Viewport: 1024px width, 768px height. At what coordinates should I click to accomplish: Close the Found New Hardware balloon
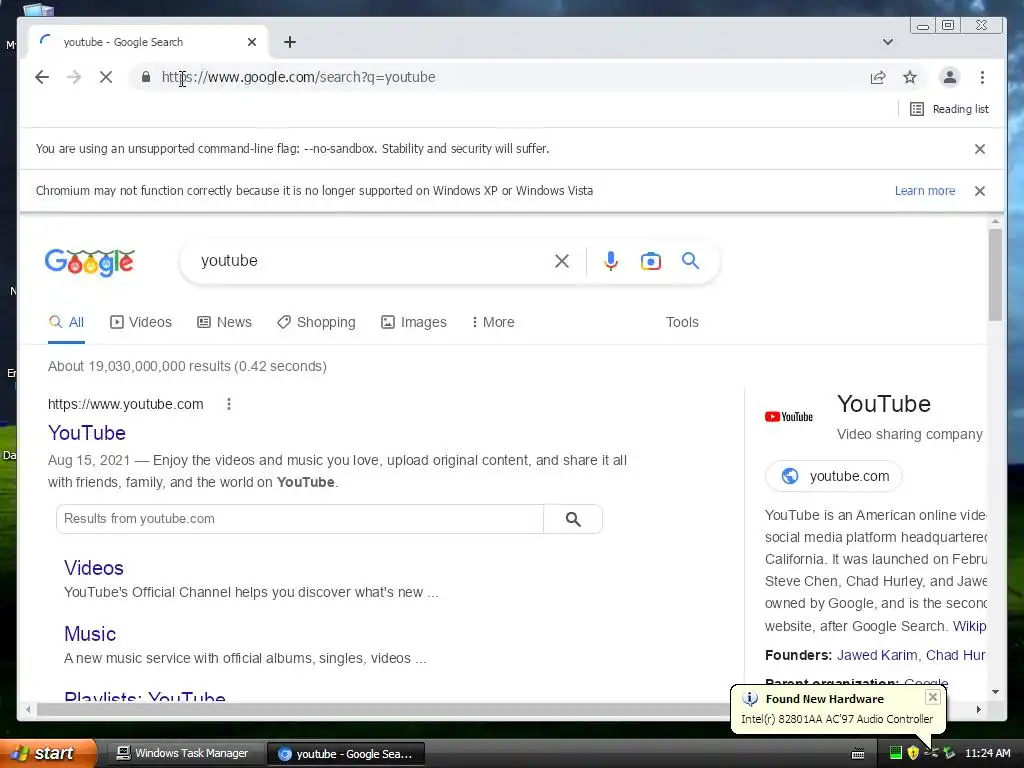click(x=933, y=697)
